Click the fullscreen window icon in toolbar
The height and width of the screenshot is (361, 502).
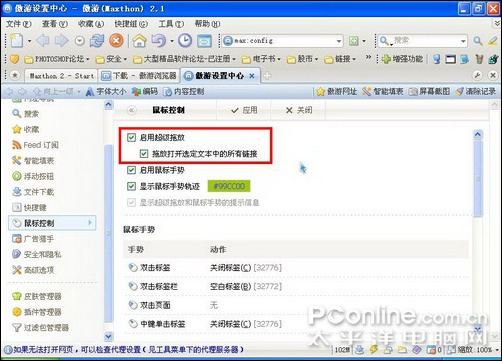[x=204, y=41]
